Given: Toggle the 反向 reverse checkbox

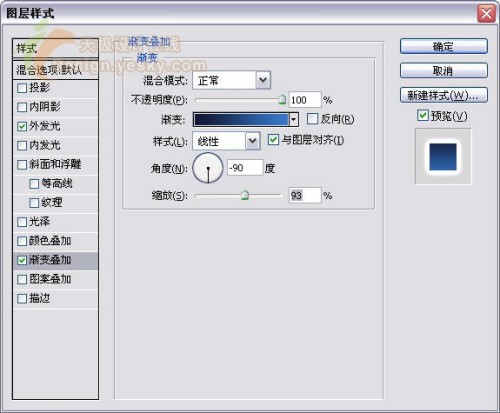Looking at the screenshot, I should tap(312, 119).
